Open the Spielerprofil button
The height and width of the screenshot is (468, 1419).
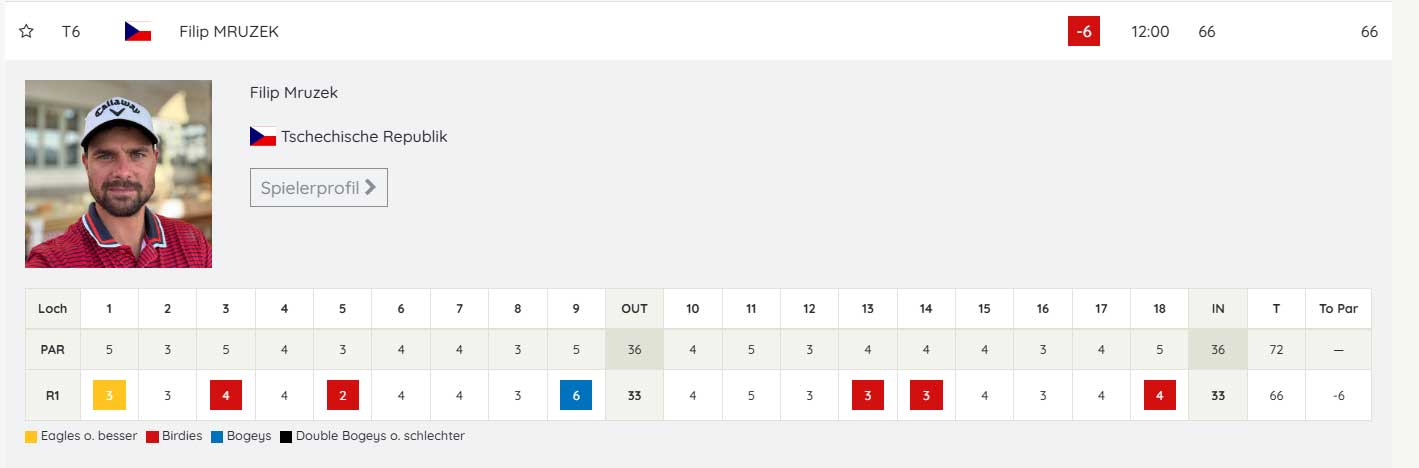318,187
